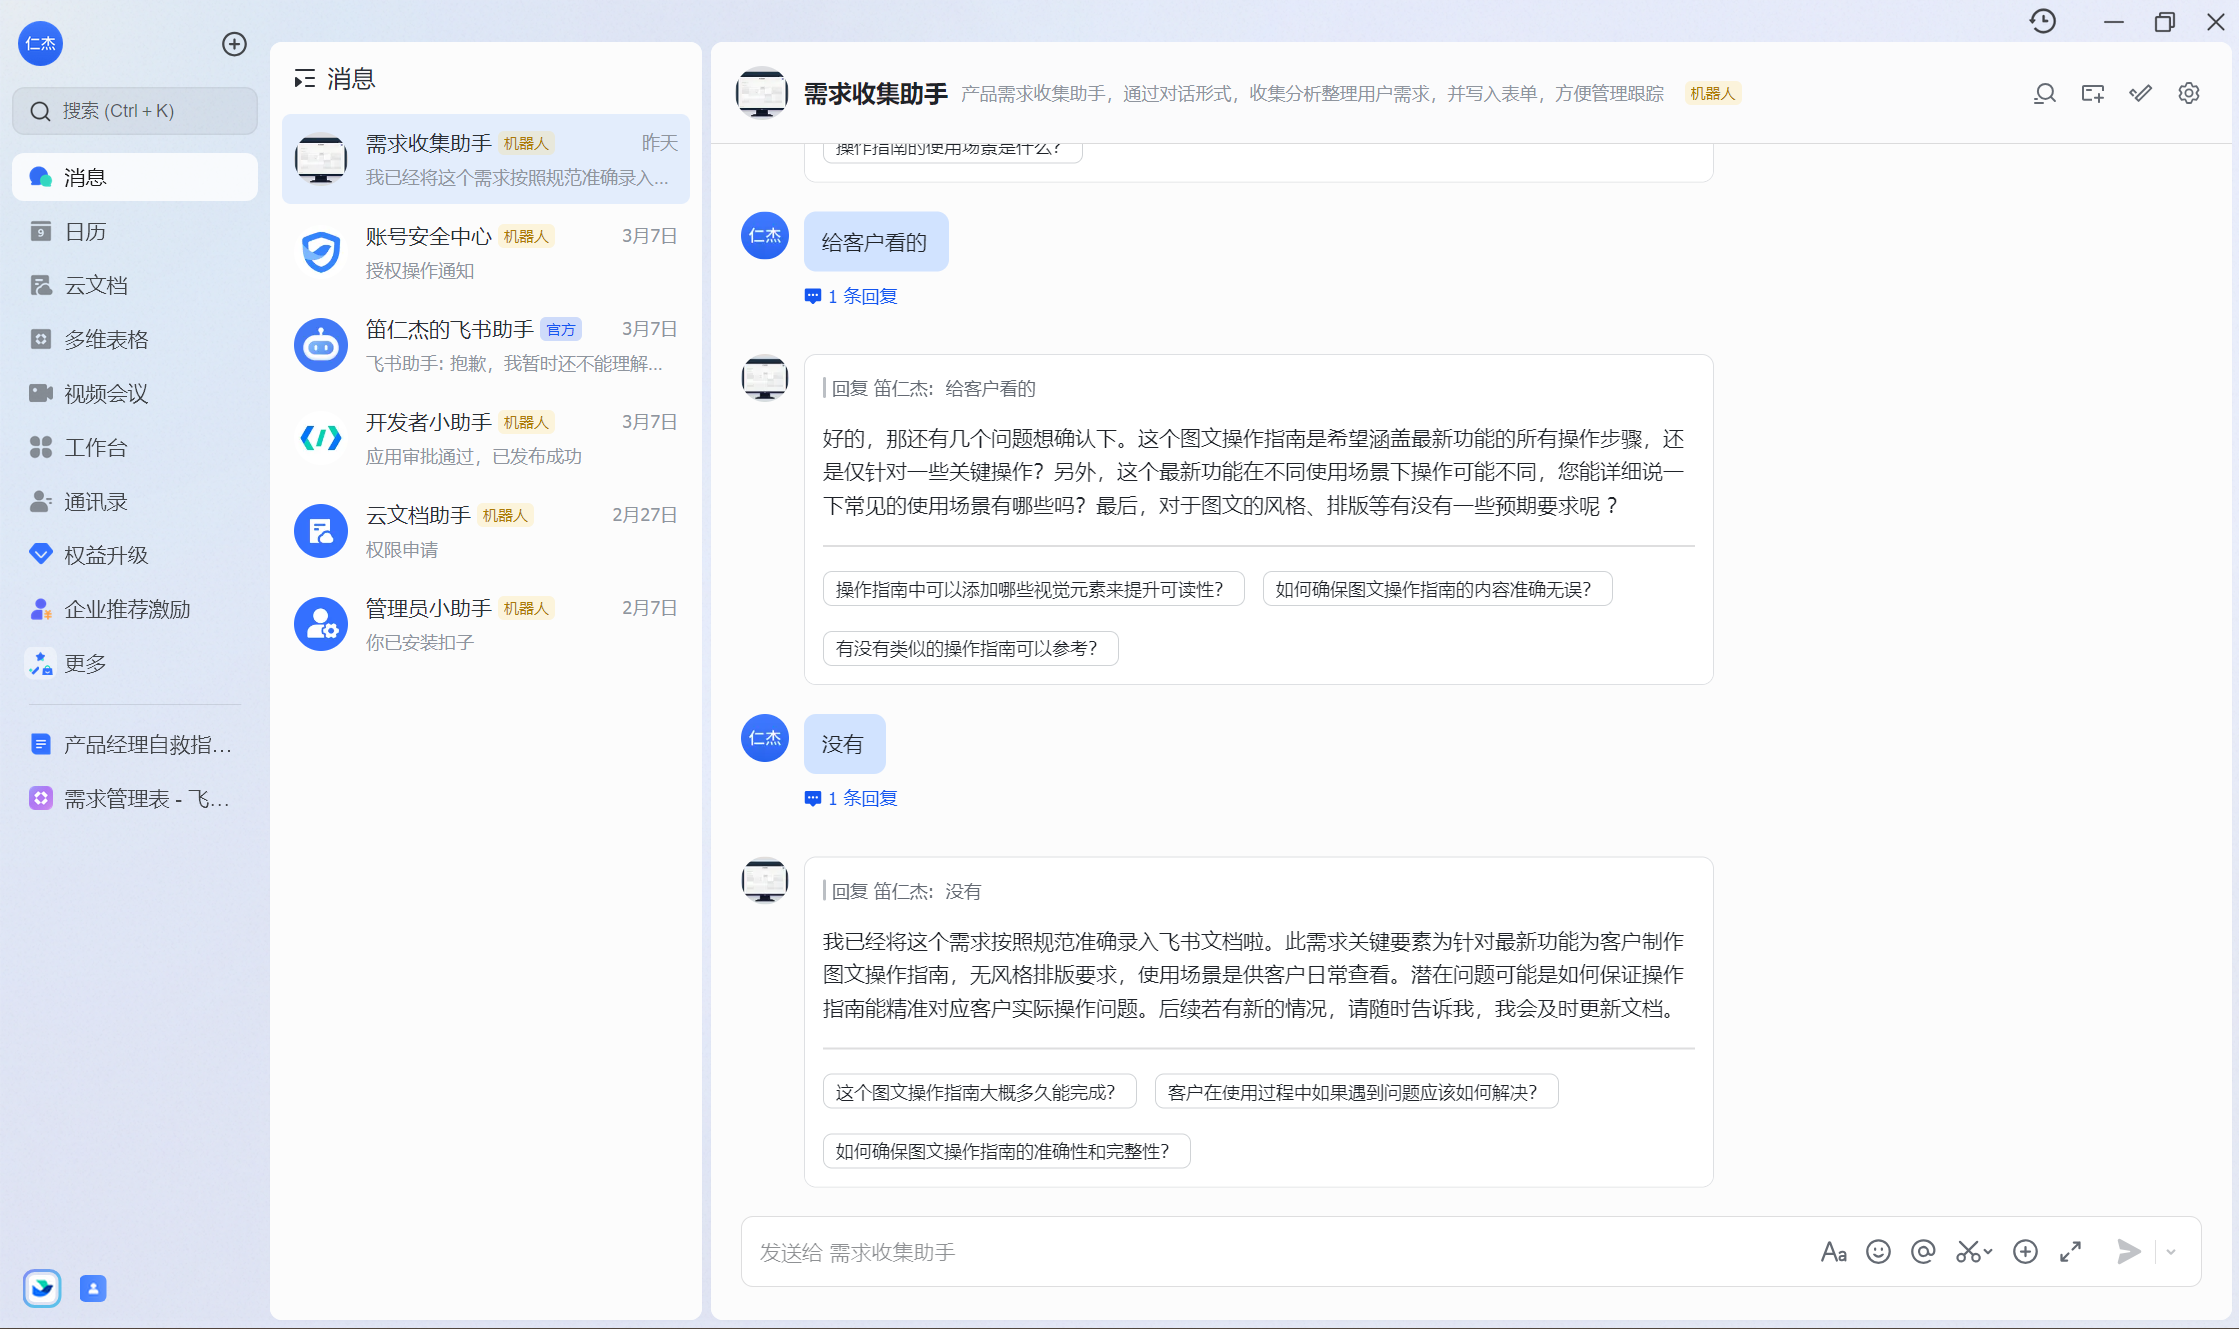This screenshot has width=2239, height=1329.
Task: Open 日历 in the sidebar
Action: tap(85, 231)
